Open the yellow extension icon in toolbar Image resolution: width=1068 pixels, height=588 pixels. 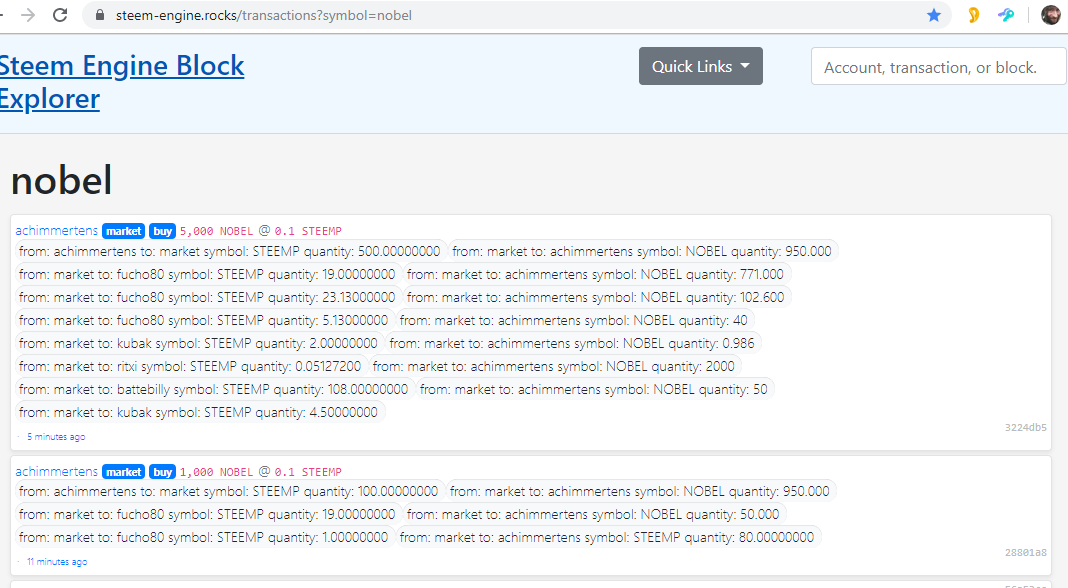pyautogui.click(x=973, y=15)
